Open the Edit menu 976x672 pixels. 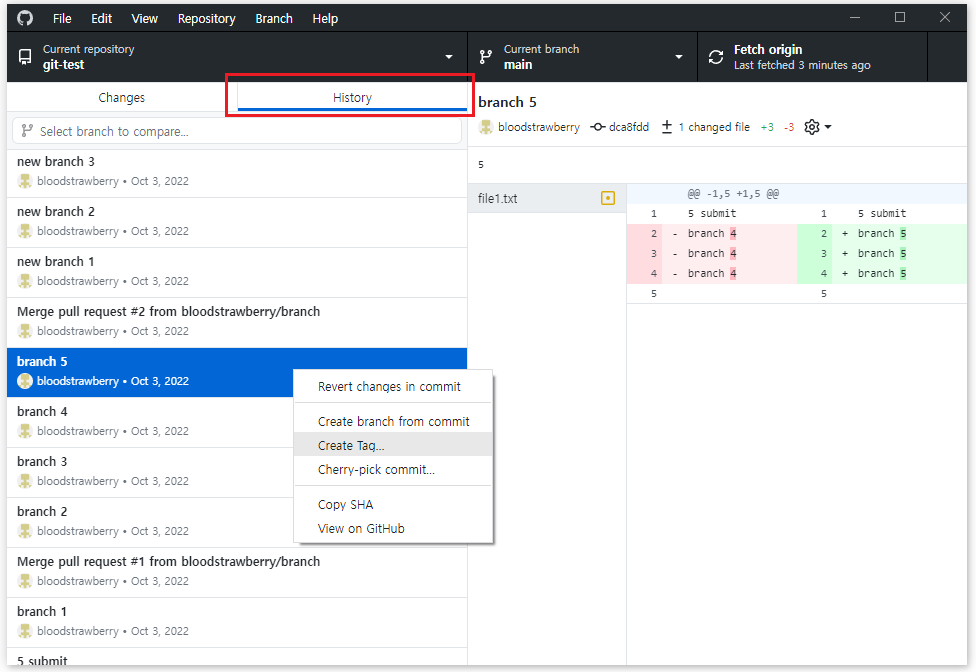click(x=101, y=19)
